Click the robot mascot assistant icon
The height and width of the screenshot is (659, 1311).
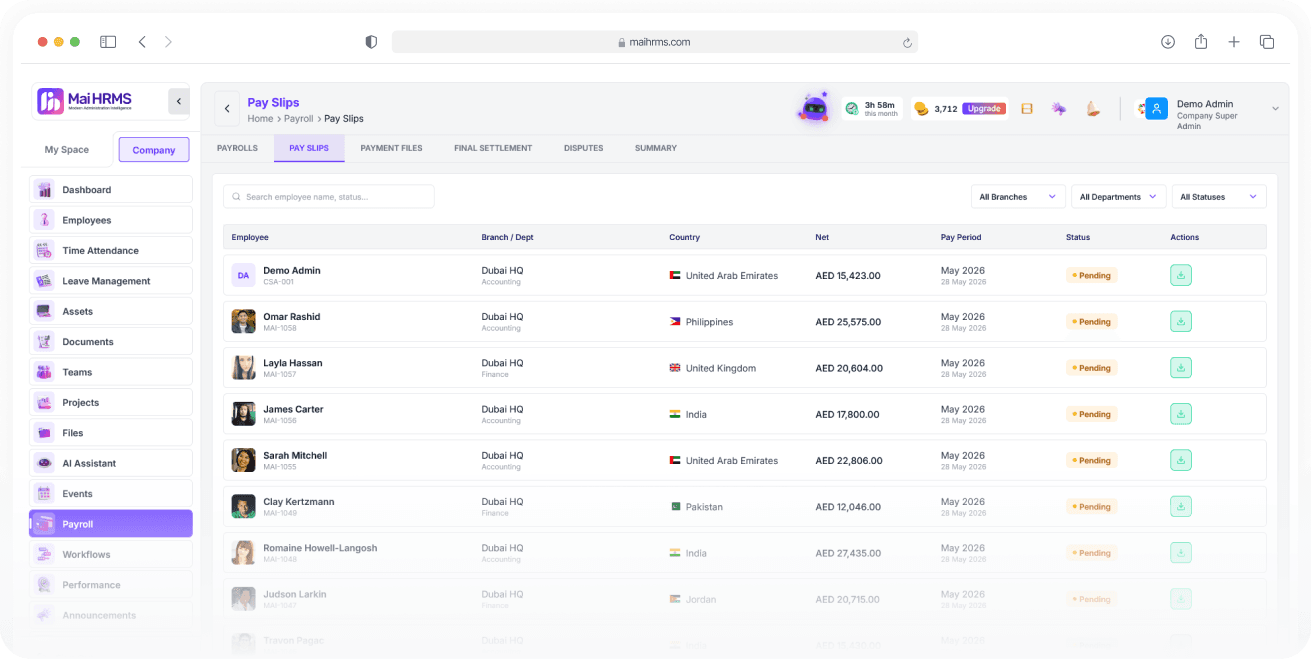point(814,108)
